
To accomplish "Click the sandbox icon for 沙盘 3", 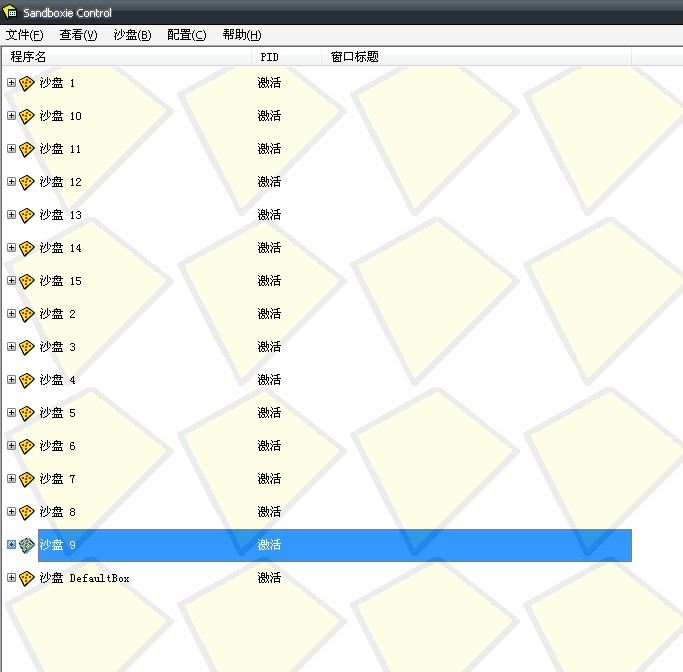I will click(x=27, y=347).
